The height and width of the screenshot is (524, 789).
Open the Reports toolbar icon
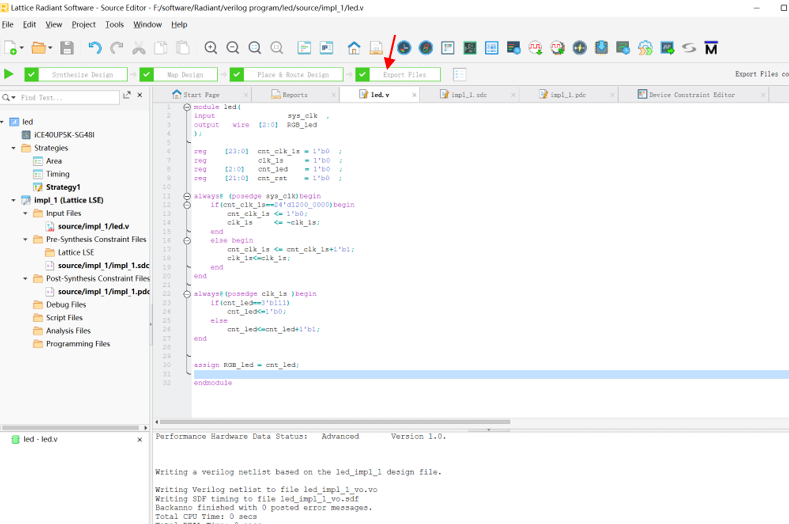point(376,48)
